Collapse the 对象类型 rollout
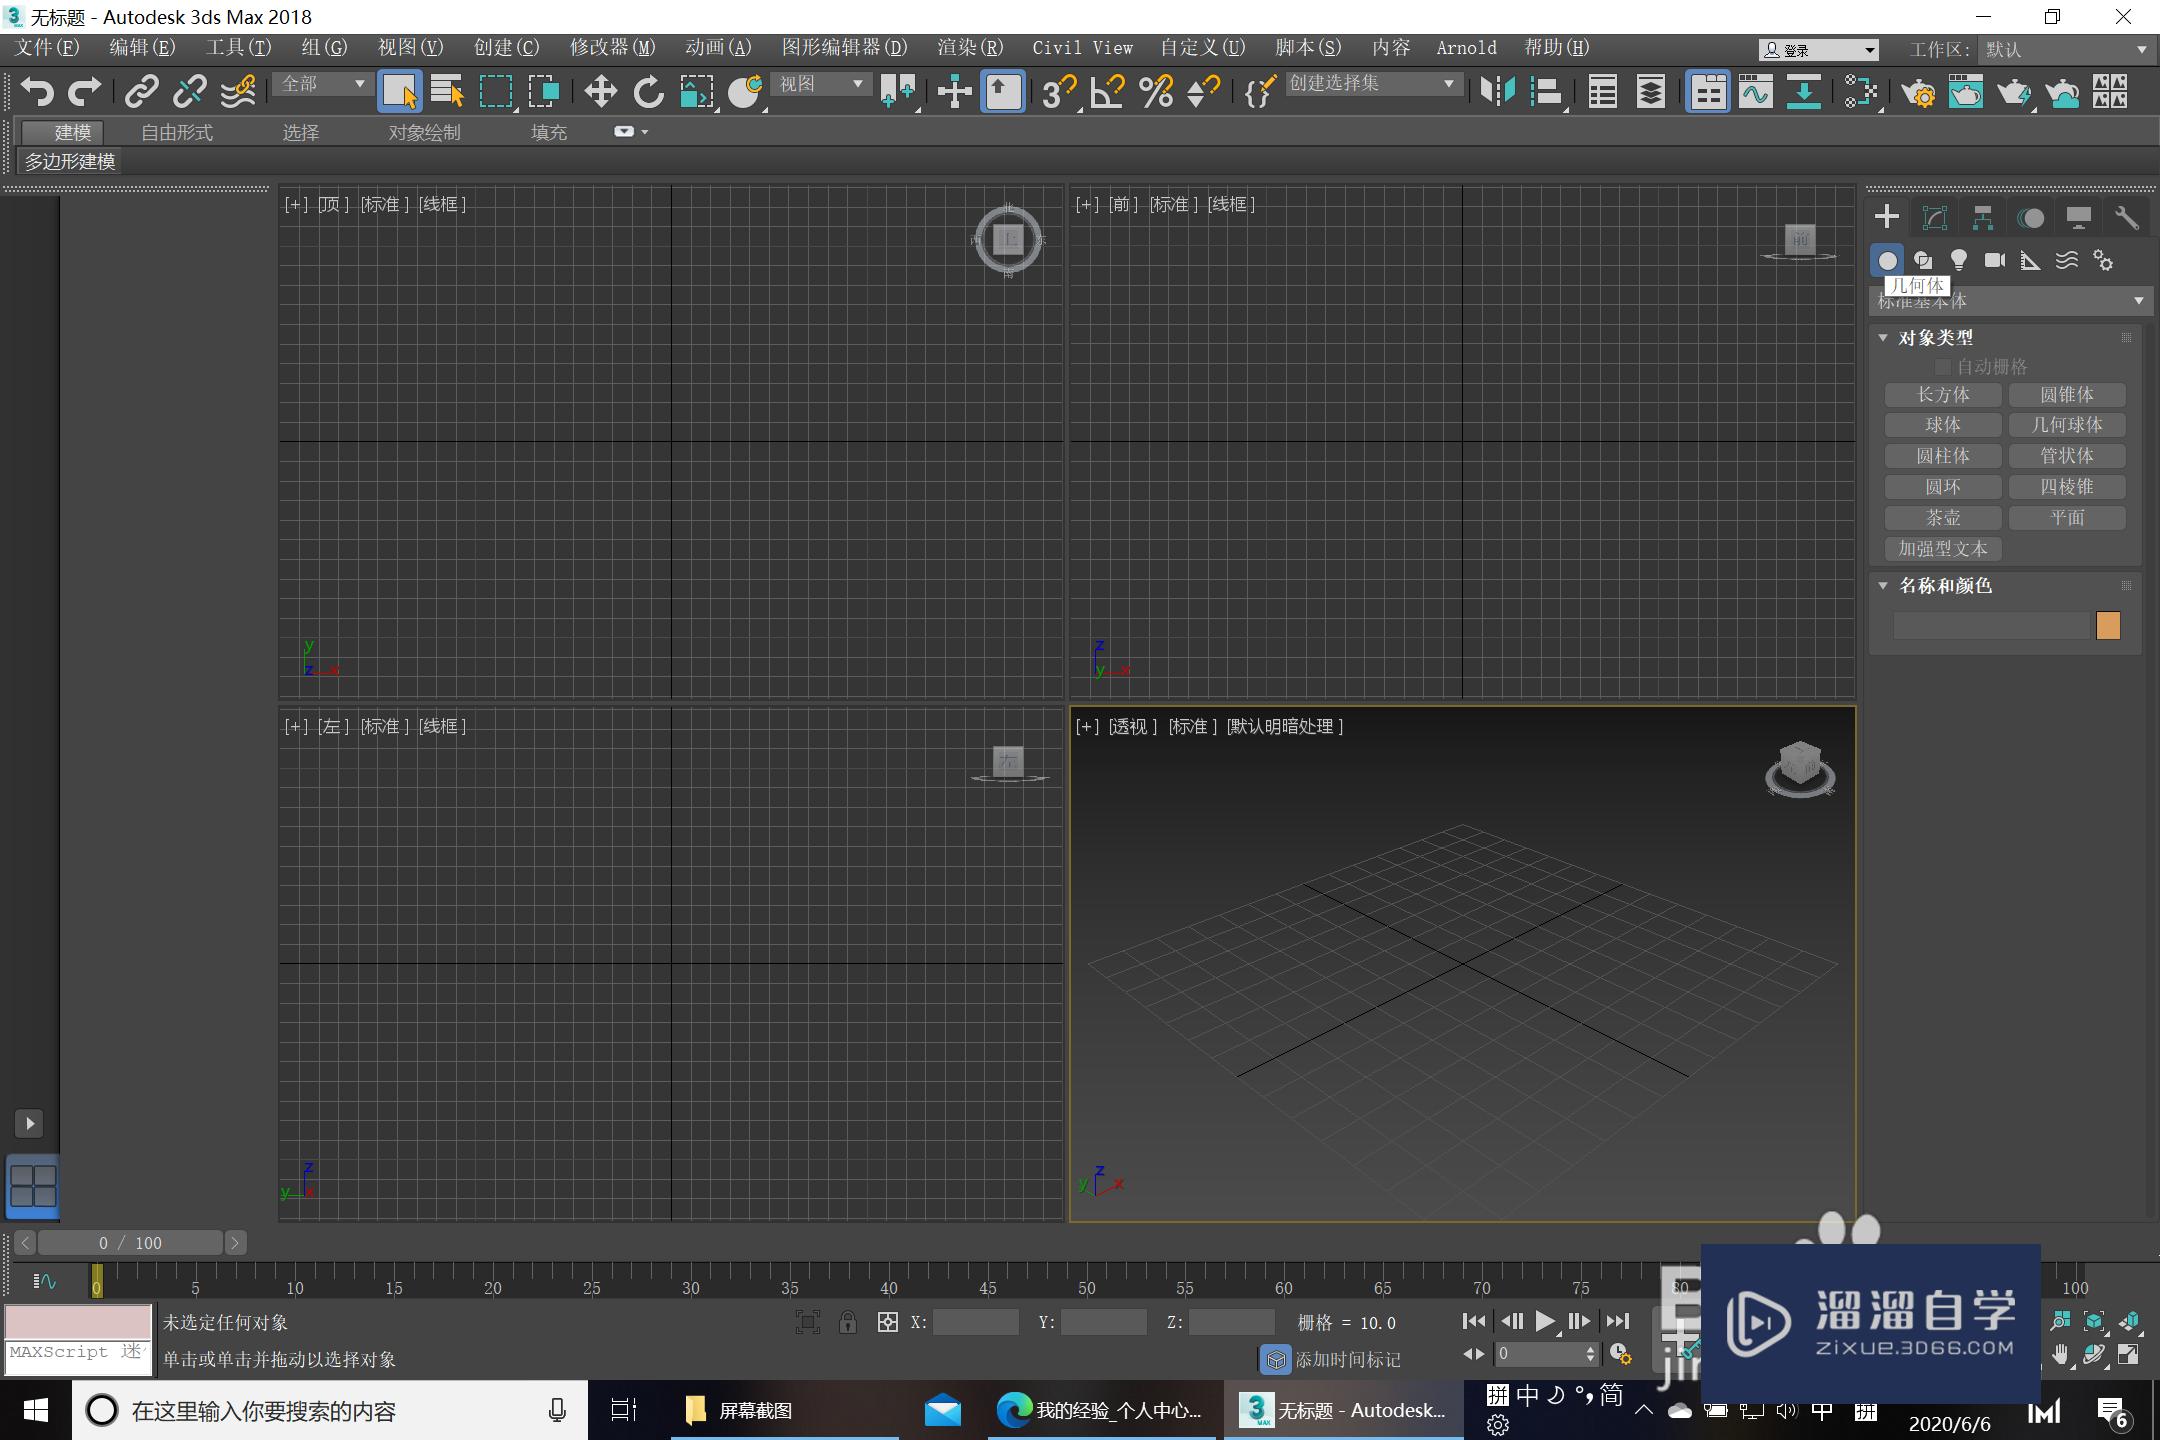 [x=1883, y=338]
